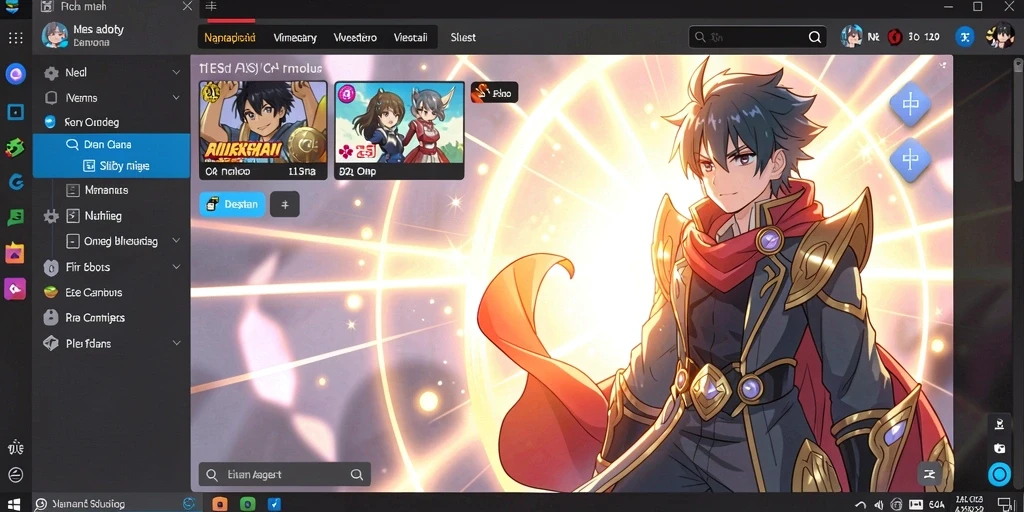The image size is (1024, 512).
Task: Open the Sliest tab
Action: [x=463, y=37]
